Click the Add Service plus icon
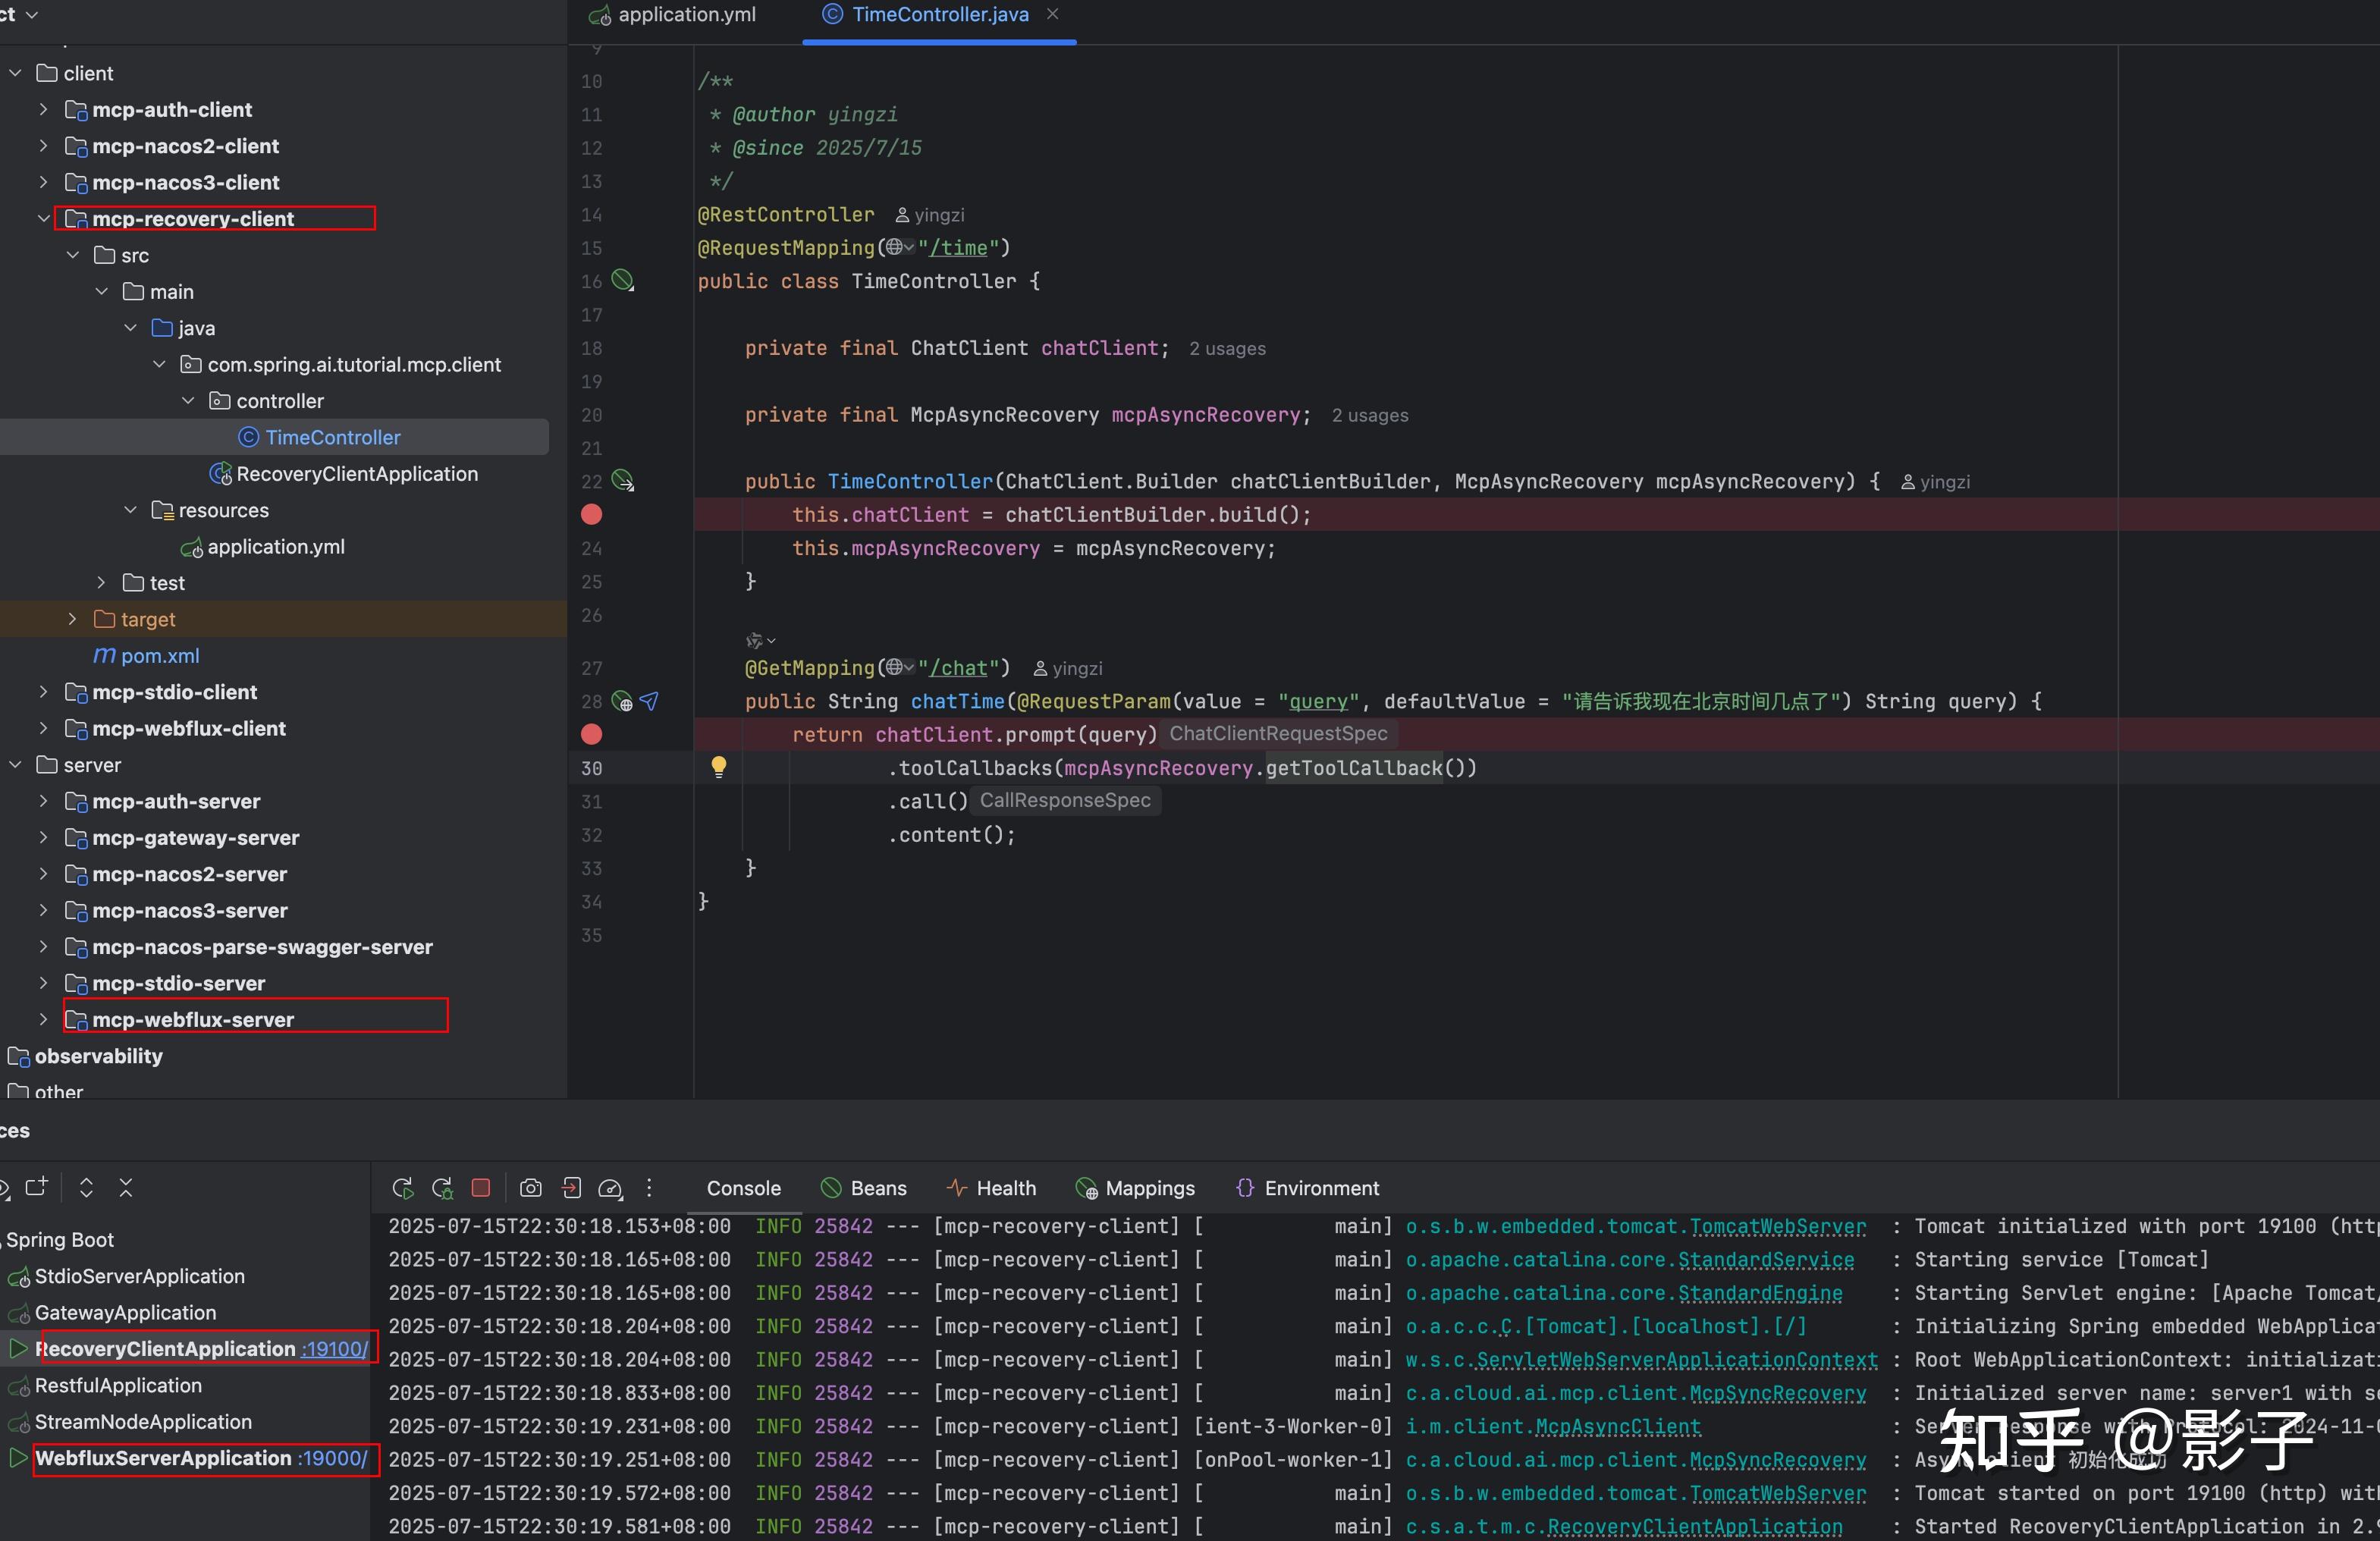The height and width of the screenshot is (1541, 2380). tap(37, 1187)
